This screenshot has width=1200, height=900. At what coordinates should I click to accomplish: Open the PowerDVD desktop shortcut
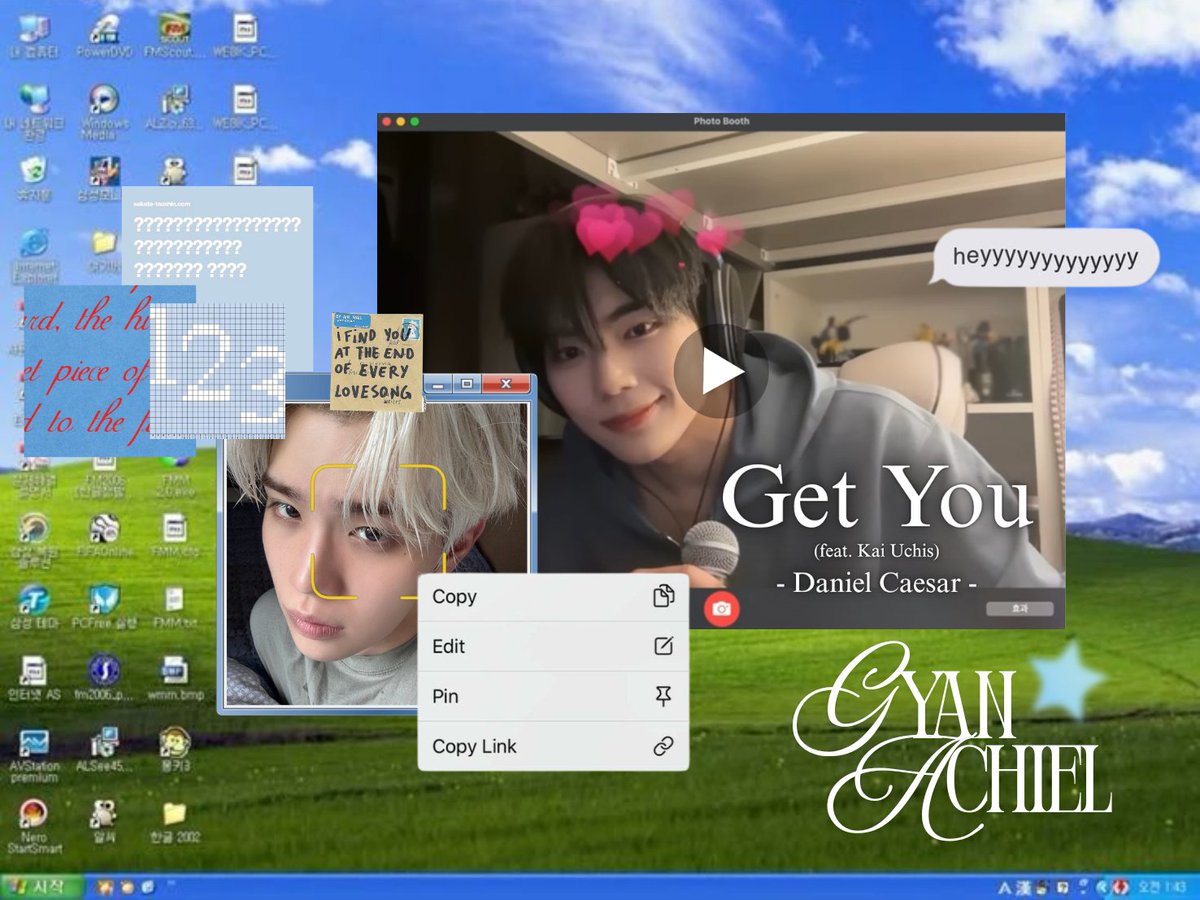tap(104, 37)
